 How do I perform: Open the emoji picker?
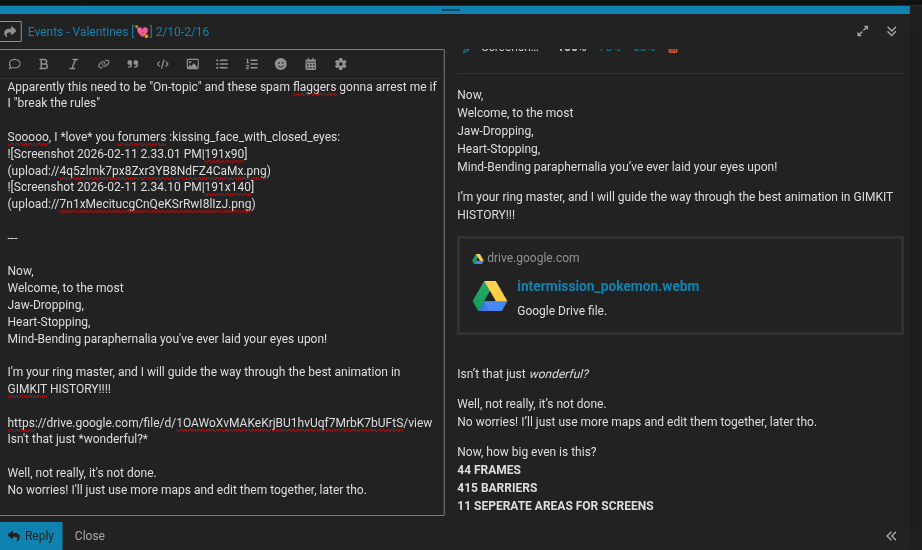tap(281, 64)
